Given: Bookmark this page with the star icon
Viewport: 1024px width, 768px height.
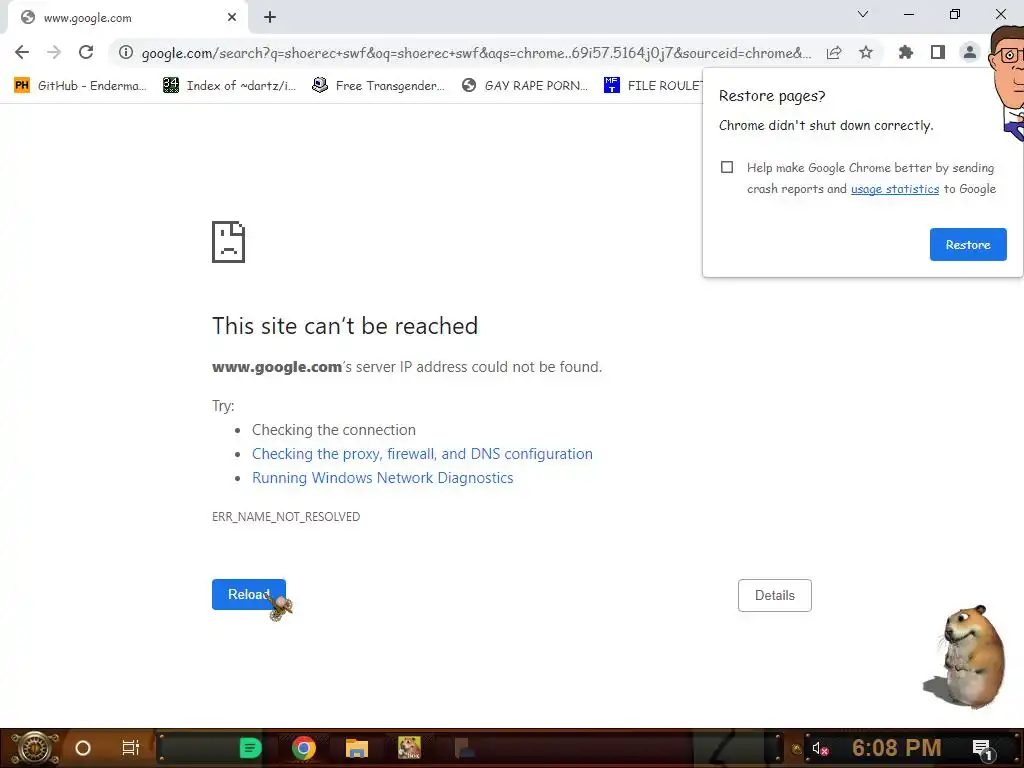Looking at the screenshot, I should click(x=866, y=52).
